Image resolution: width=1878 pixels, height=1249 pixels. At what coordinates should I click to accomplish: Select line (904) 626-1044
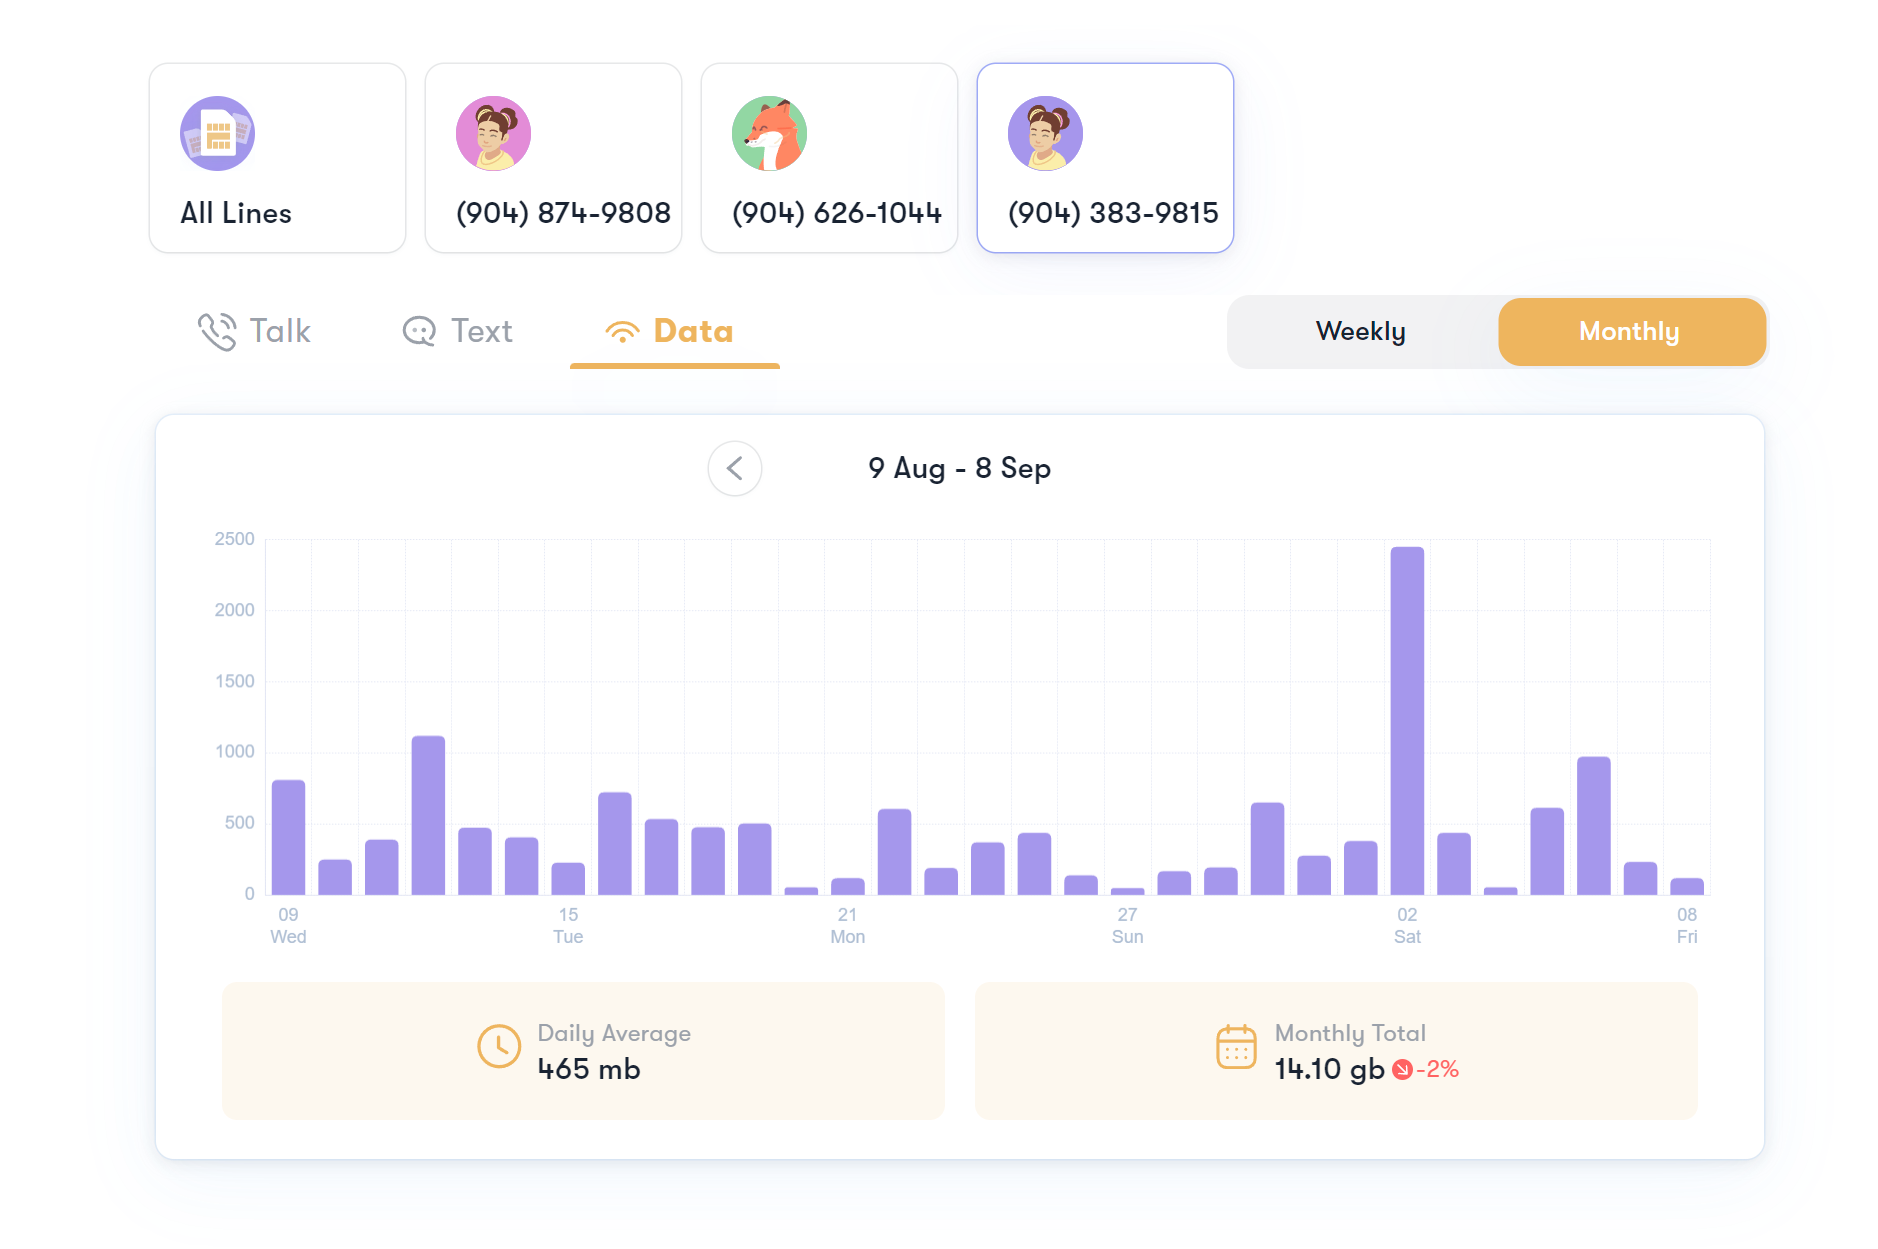[829, 158]
